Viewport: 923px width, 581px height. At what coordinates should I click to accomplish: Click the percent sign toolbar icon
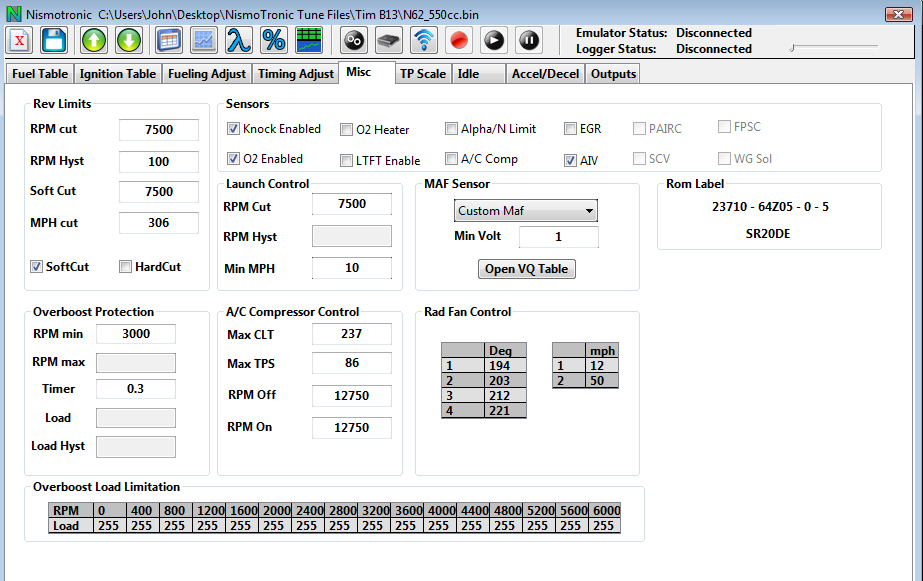coord(273,40)
